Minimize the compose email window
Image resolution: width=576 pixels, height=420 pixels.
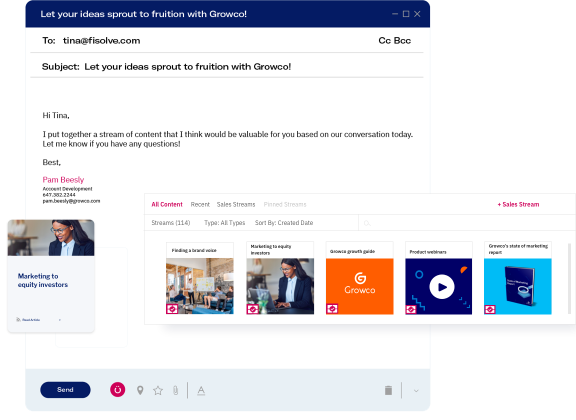(395, 14)
